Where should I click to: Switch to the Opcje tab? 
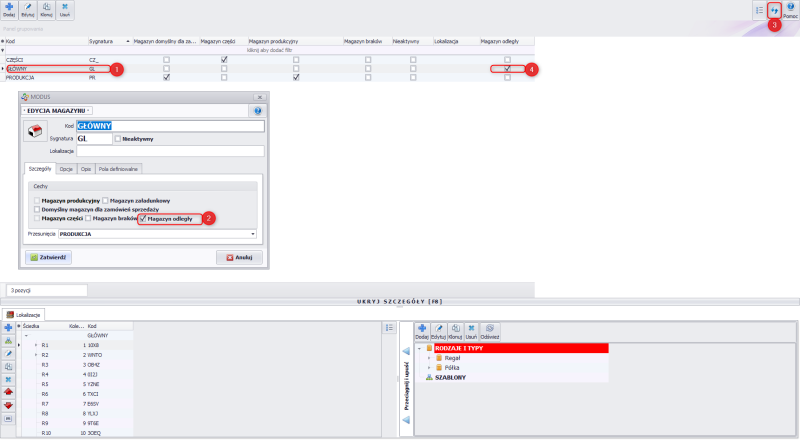click(x=66, y=169)
